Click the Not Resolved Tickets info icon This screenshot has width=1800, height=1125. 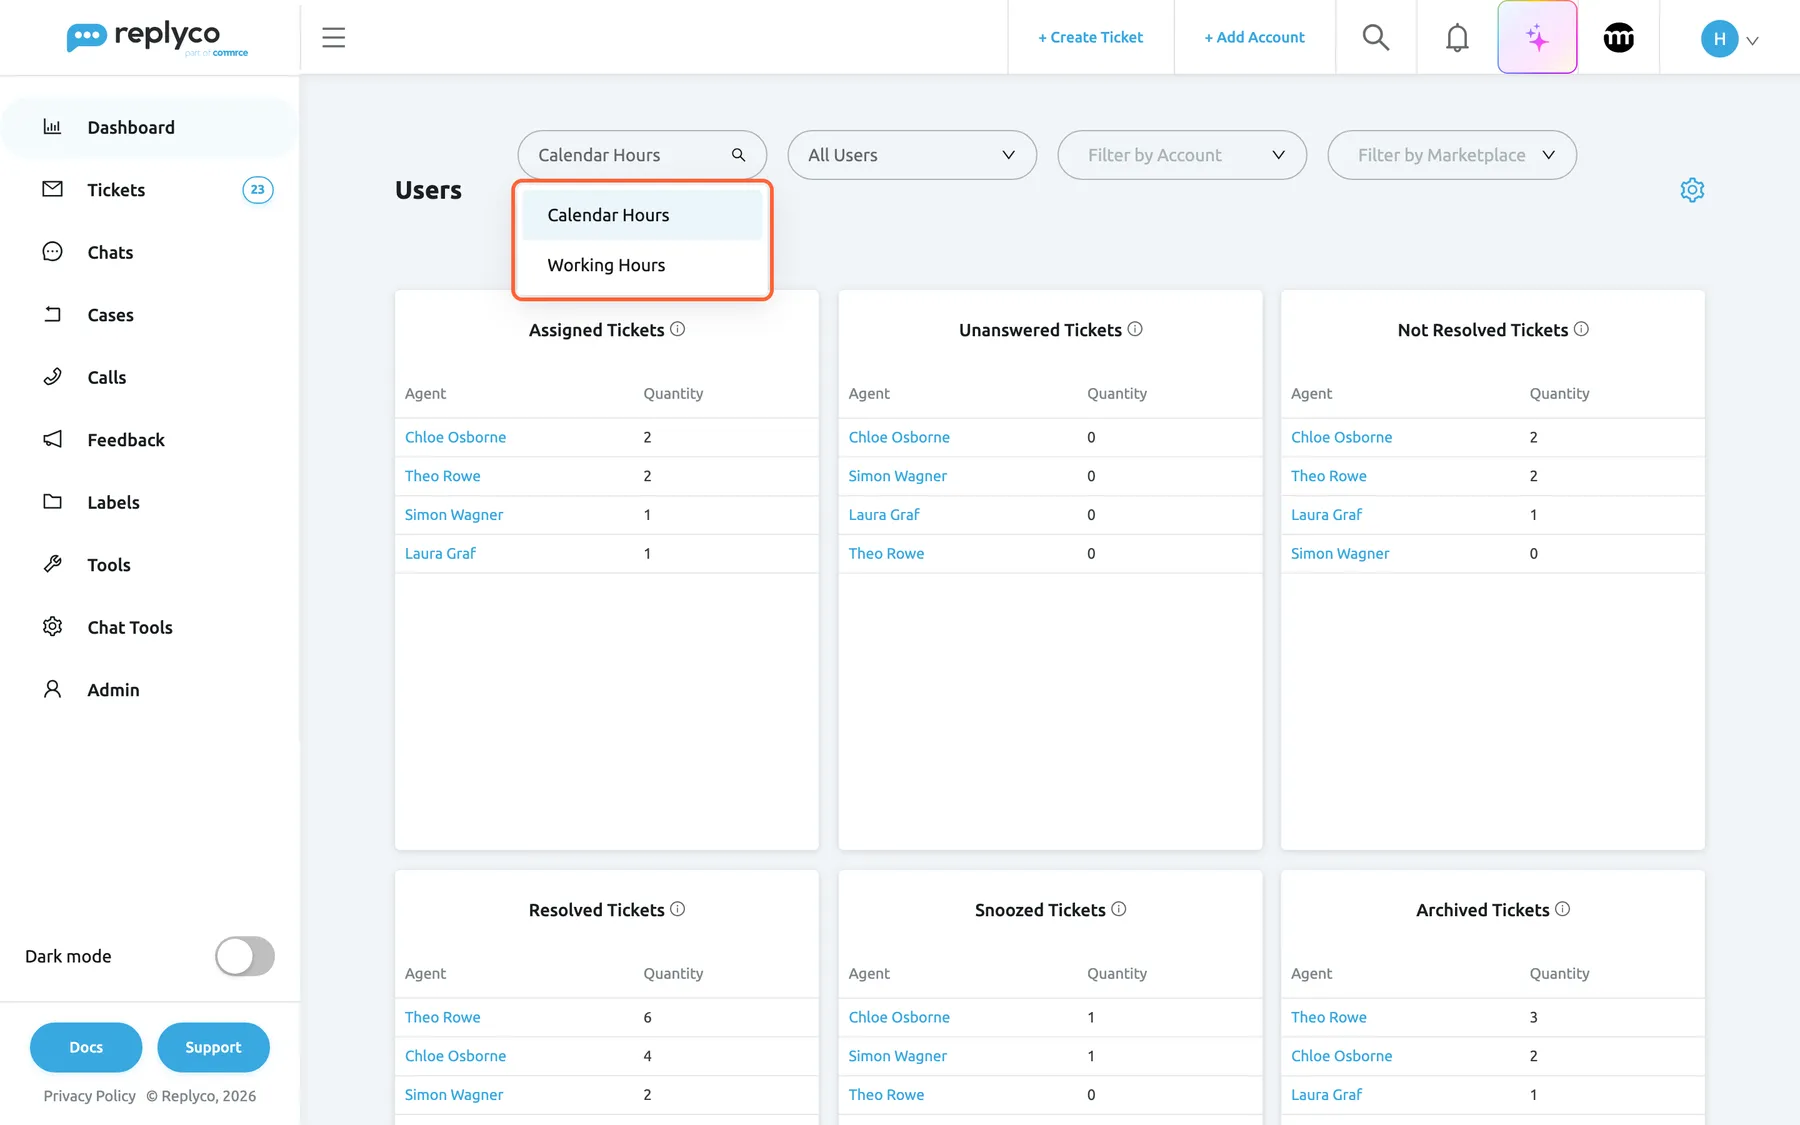click(1581, 329)
